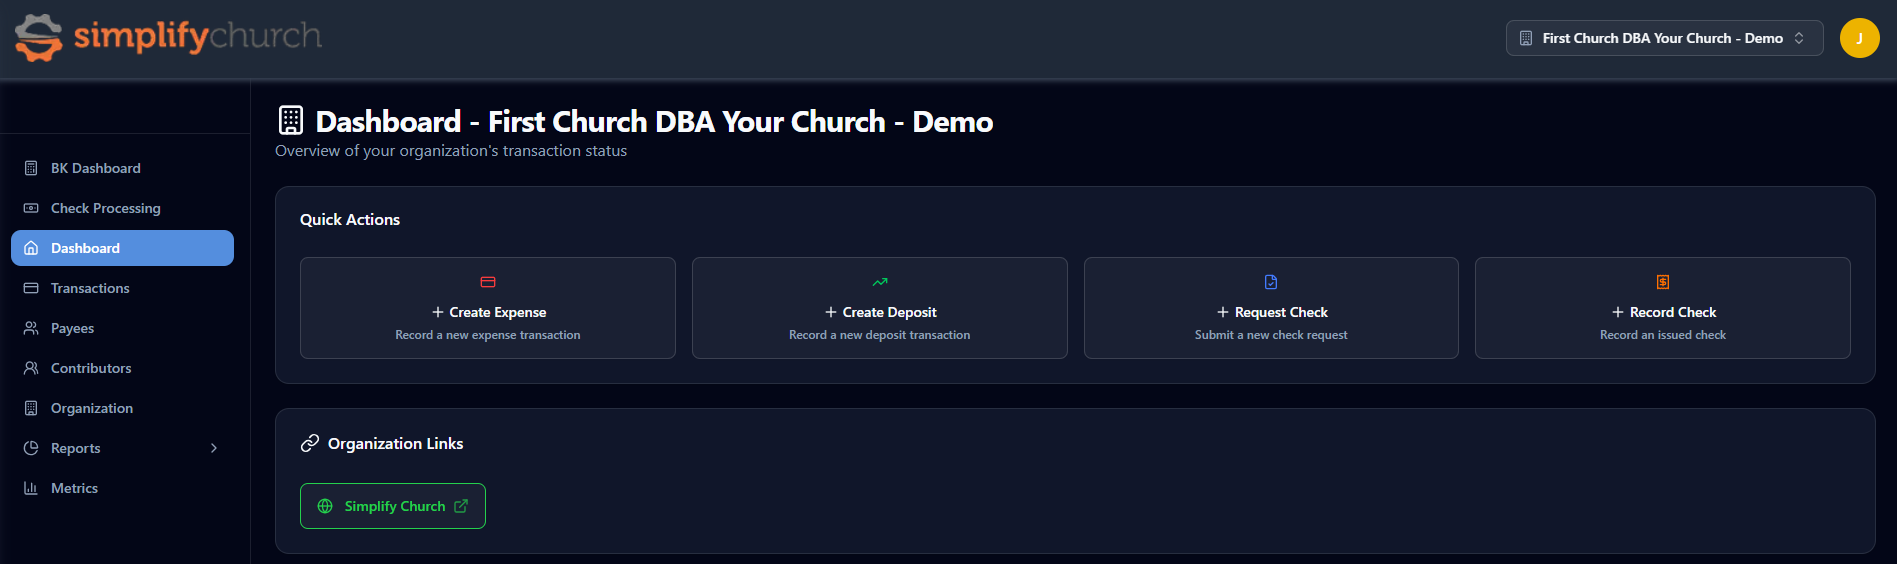Open the organization switcher dropdown
This screenshot has height=564, width=1897.
(1663, 38)
